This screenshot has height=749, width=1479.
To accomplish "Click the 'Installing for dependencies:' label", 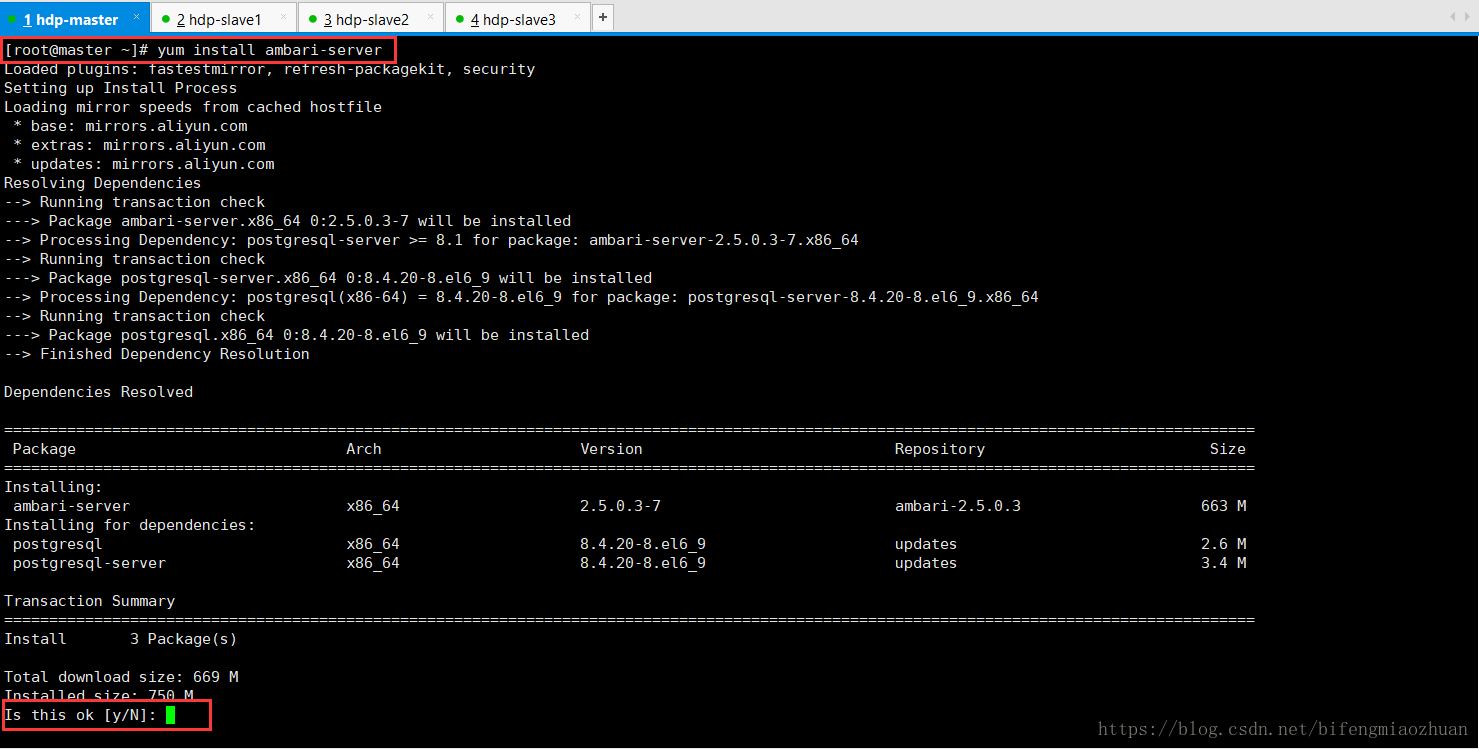I will tap(130, 525).
